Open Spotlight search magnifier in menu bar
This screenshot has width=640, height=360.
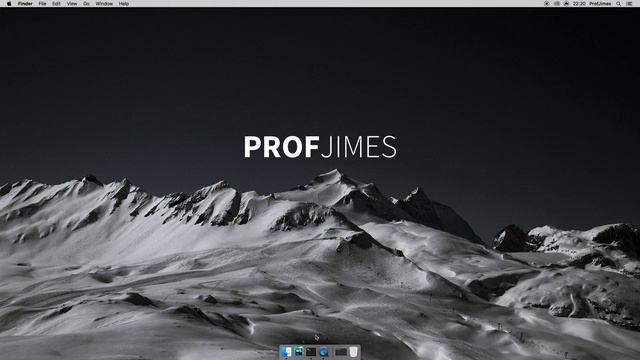(x=619, y=4)
